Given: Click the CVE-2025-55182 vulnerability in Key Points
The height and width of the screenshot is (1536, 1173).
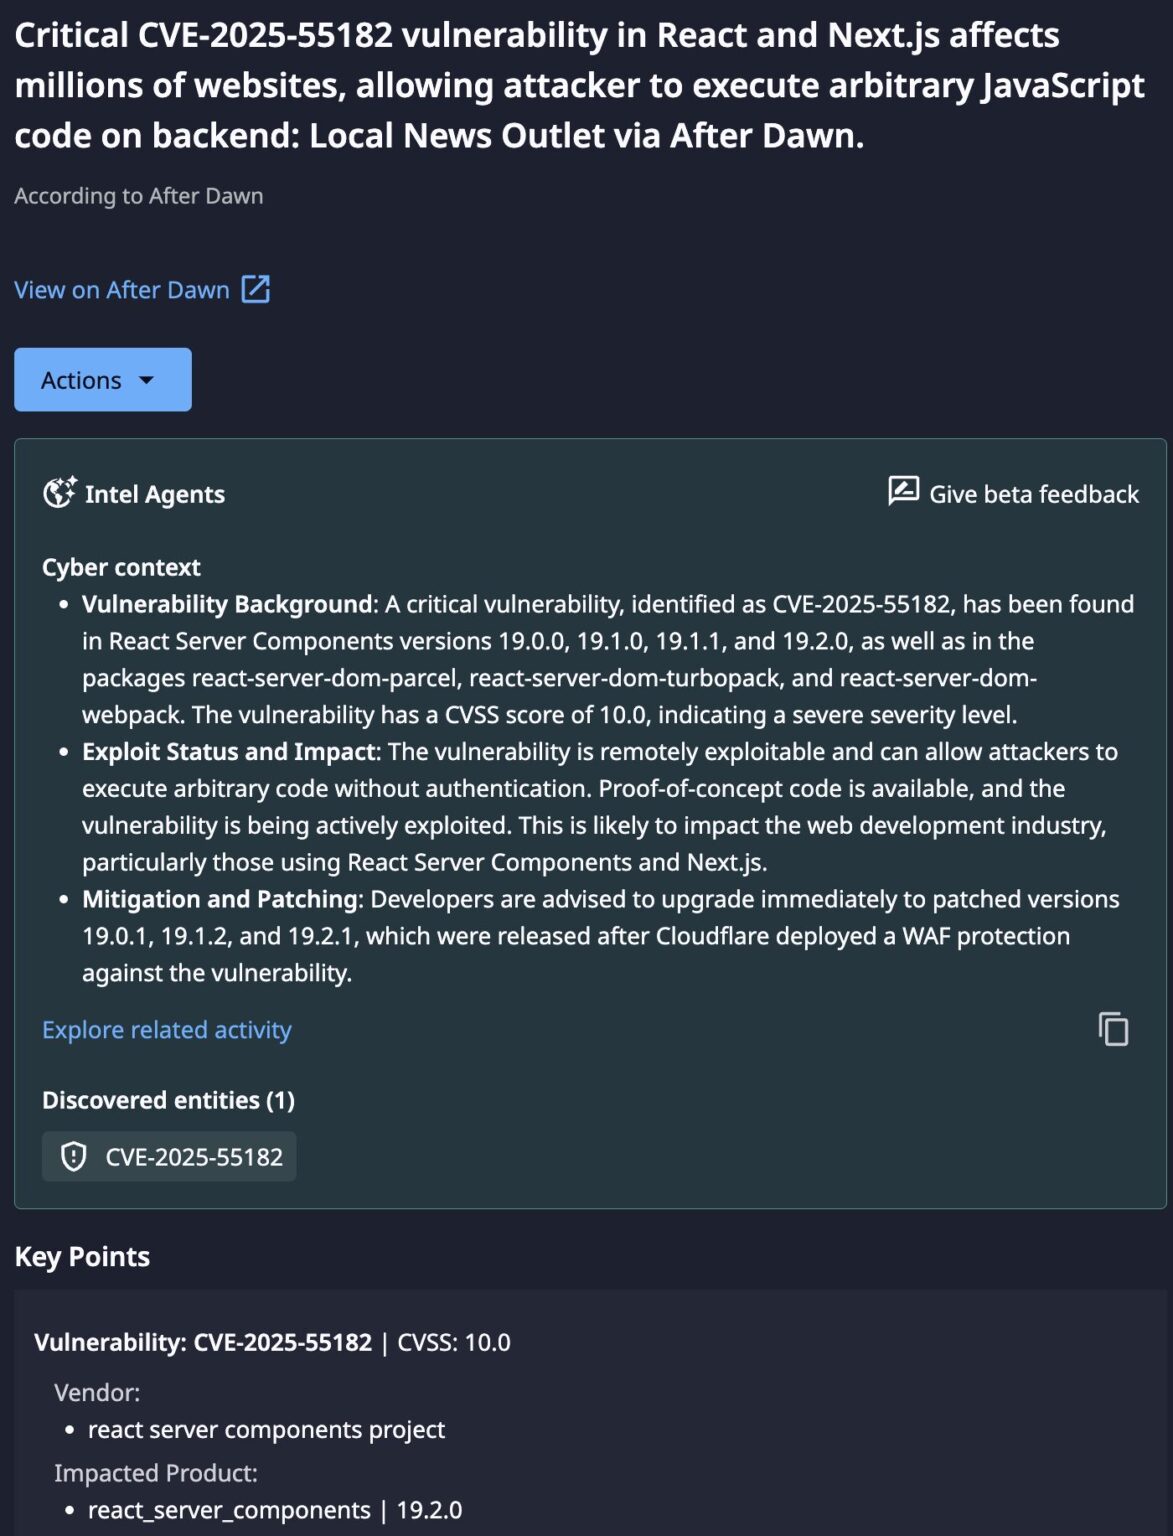Looking at the screenshot, I should tap(282, 1343).
